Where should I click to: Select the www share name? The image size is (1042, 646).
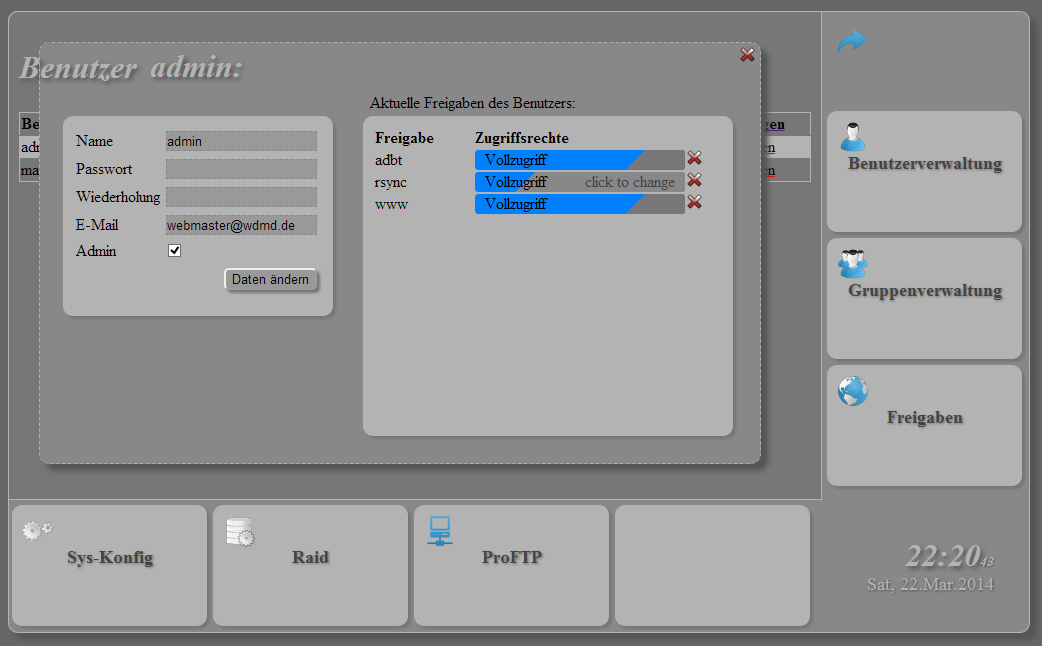(391, 205)
